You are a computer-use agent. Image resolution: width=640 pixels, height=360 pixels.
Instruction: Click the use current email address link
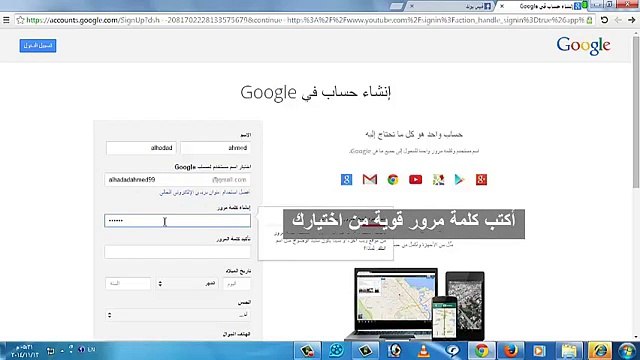[204, 192]
